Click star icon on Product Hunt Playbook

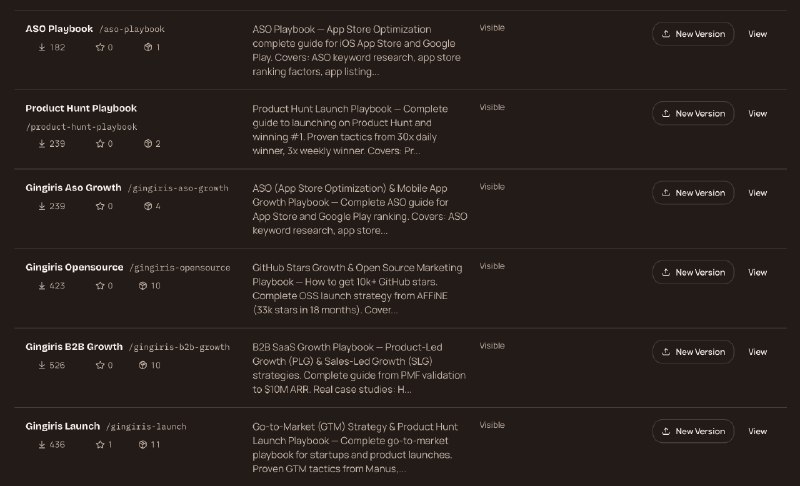click(x=100, y=144)
